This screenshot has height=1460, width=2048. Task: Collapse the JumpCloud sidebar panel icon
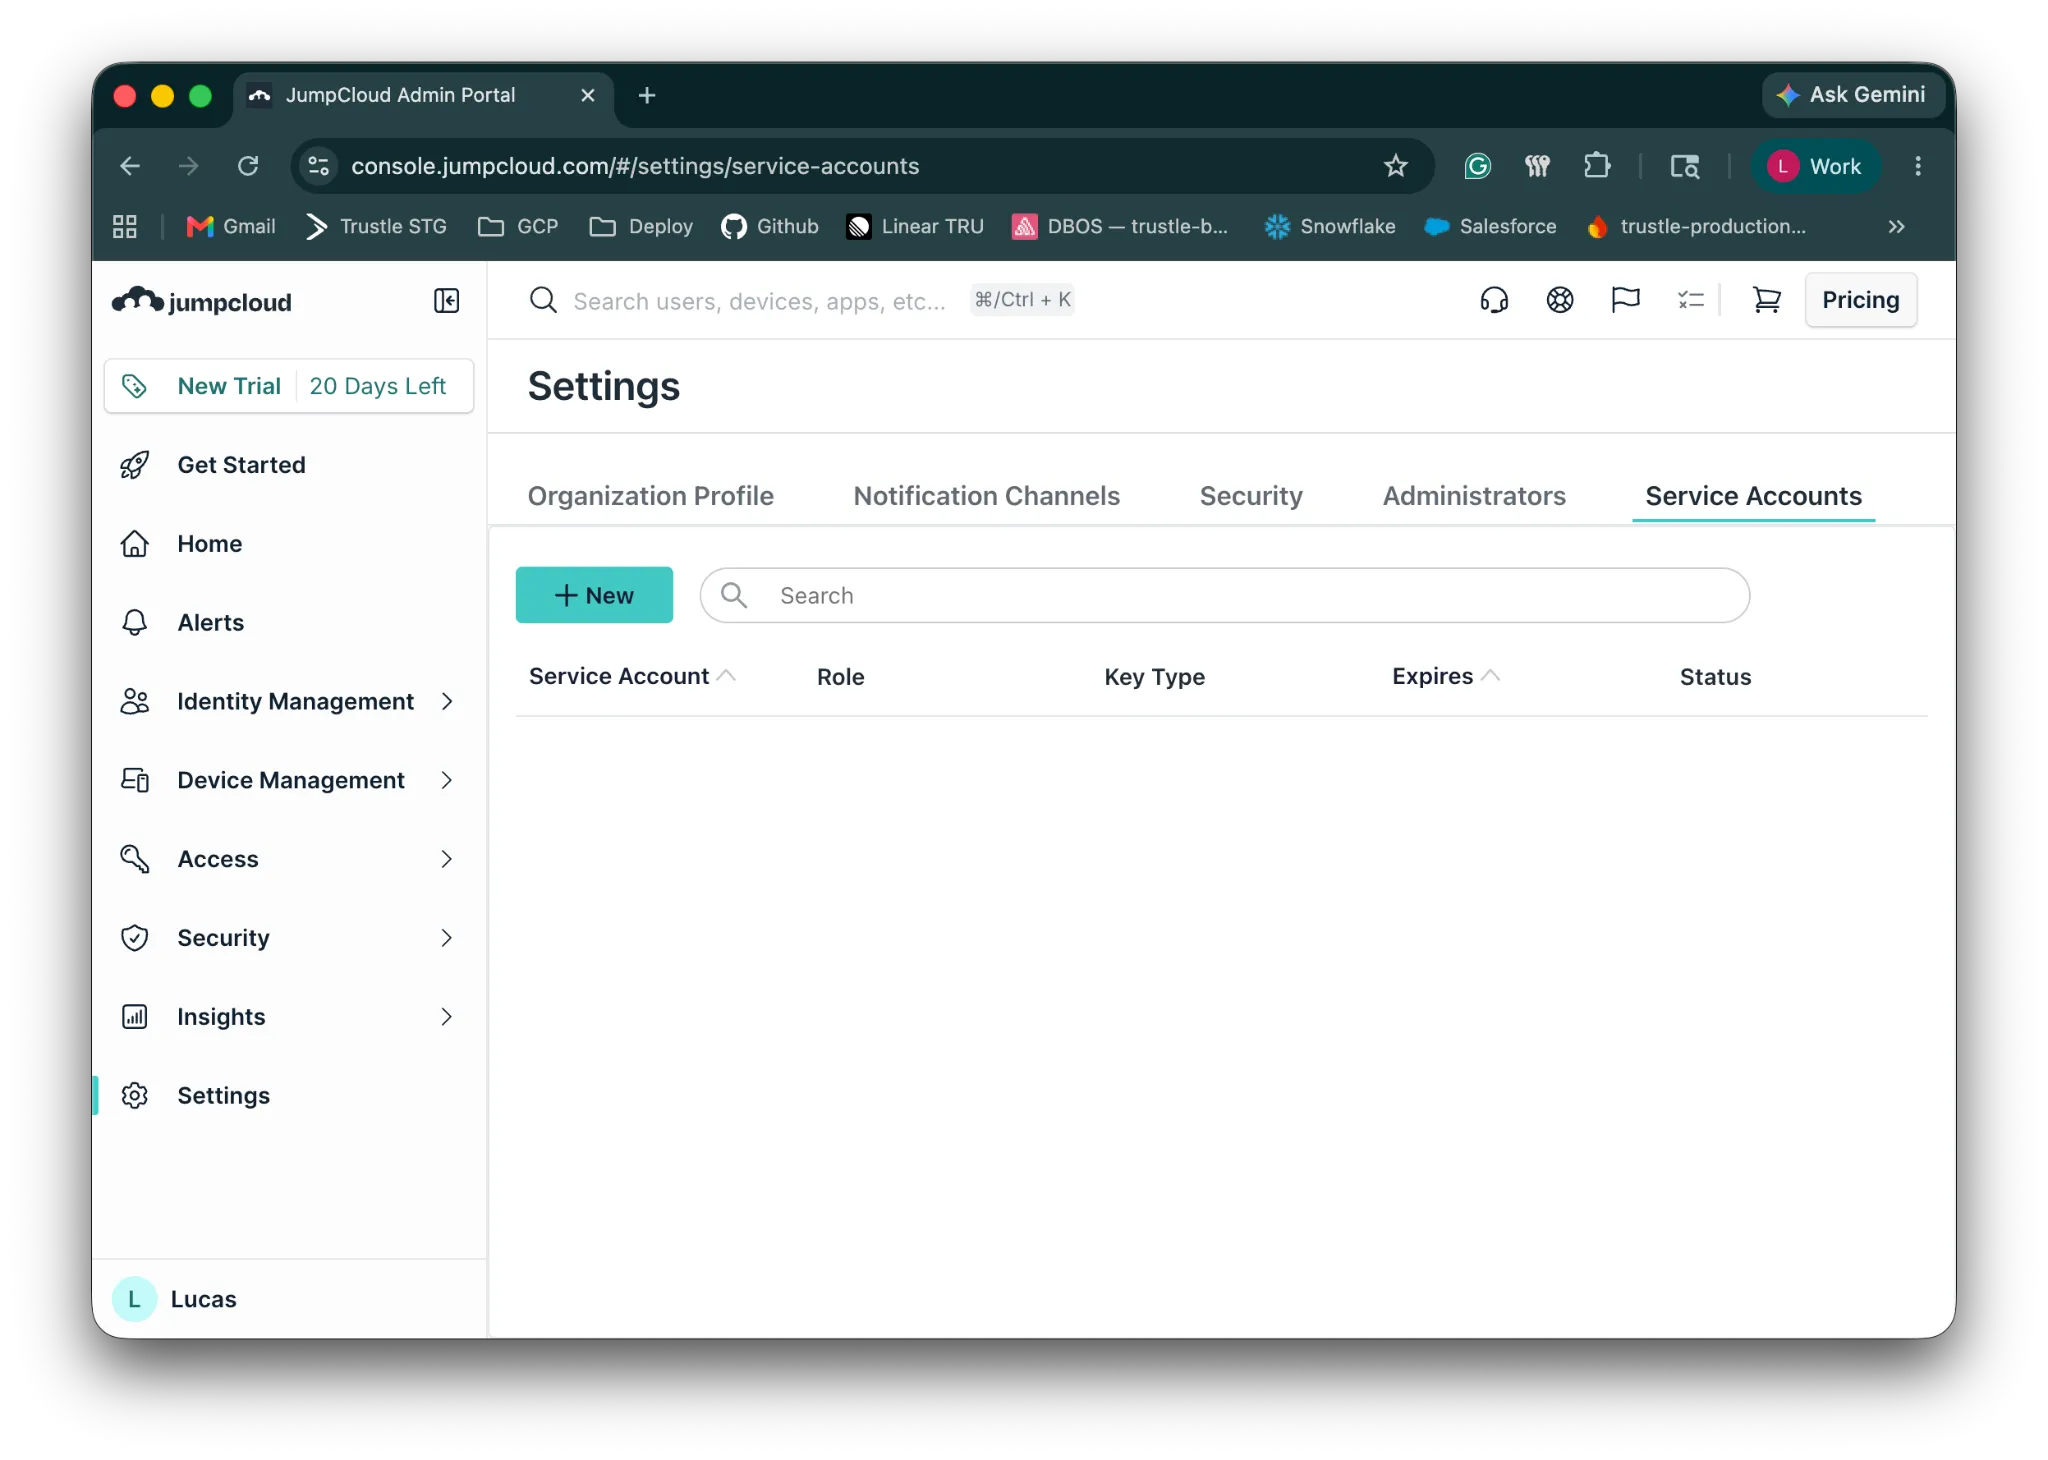coord(446,301)
